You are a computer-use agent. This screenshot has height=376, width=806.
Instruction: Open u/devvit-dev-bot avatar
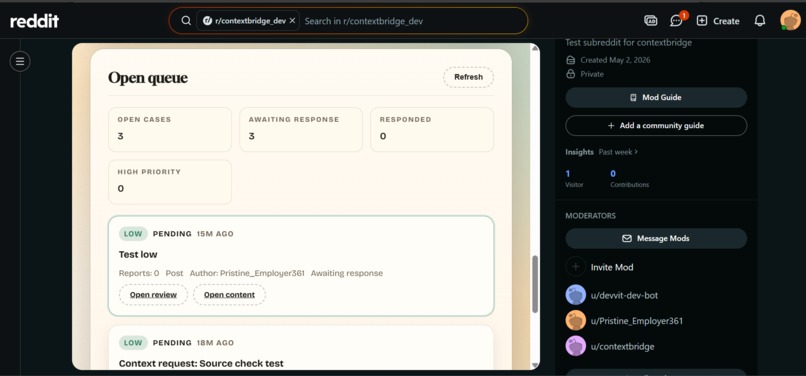pos(576,295)
